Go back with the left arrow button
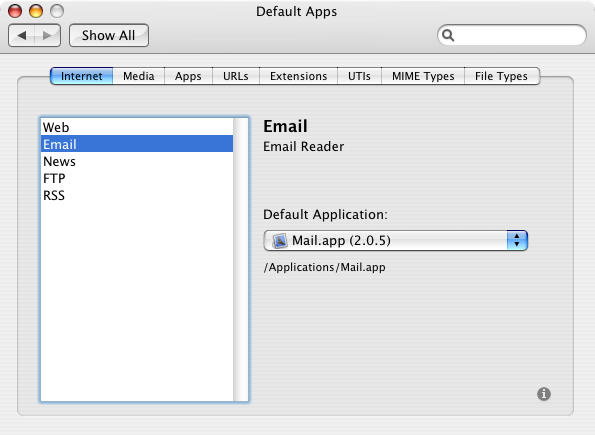This screenshot has height=435, width=595. pyautogui.click(x=22, y=36)
